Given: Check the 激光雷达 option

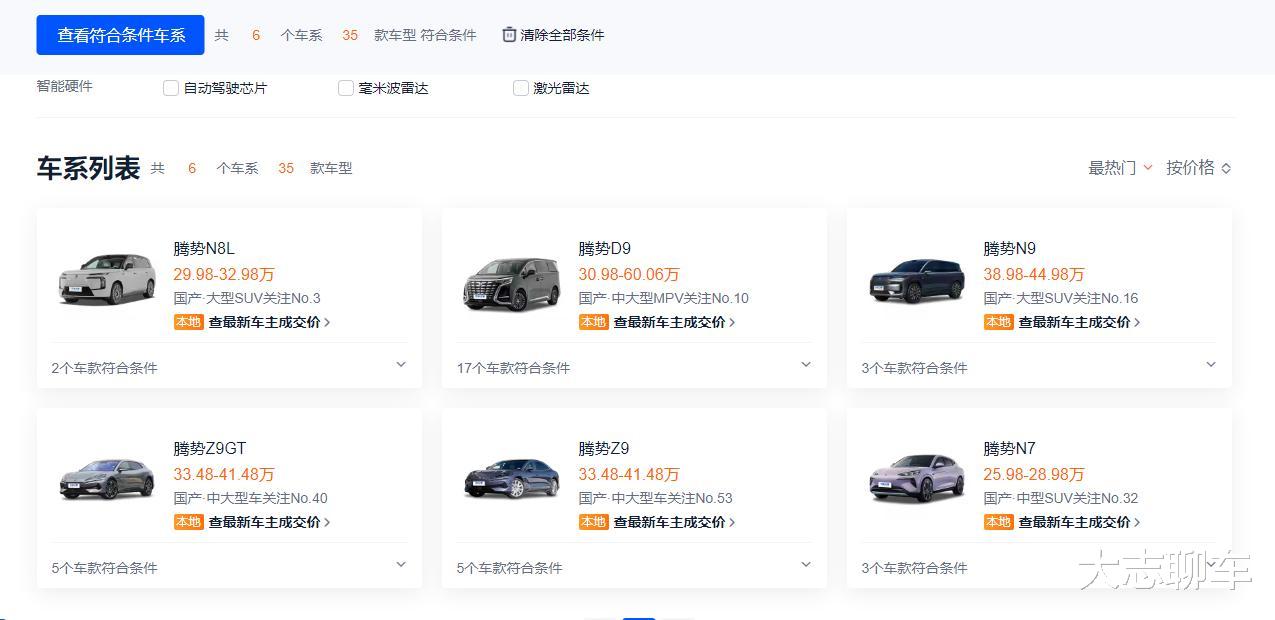Looking at the screenshot, I should click(x=521, y=88).
